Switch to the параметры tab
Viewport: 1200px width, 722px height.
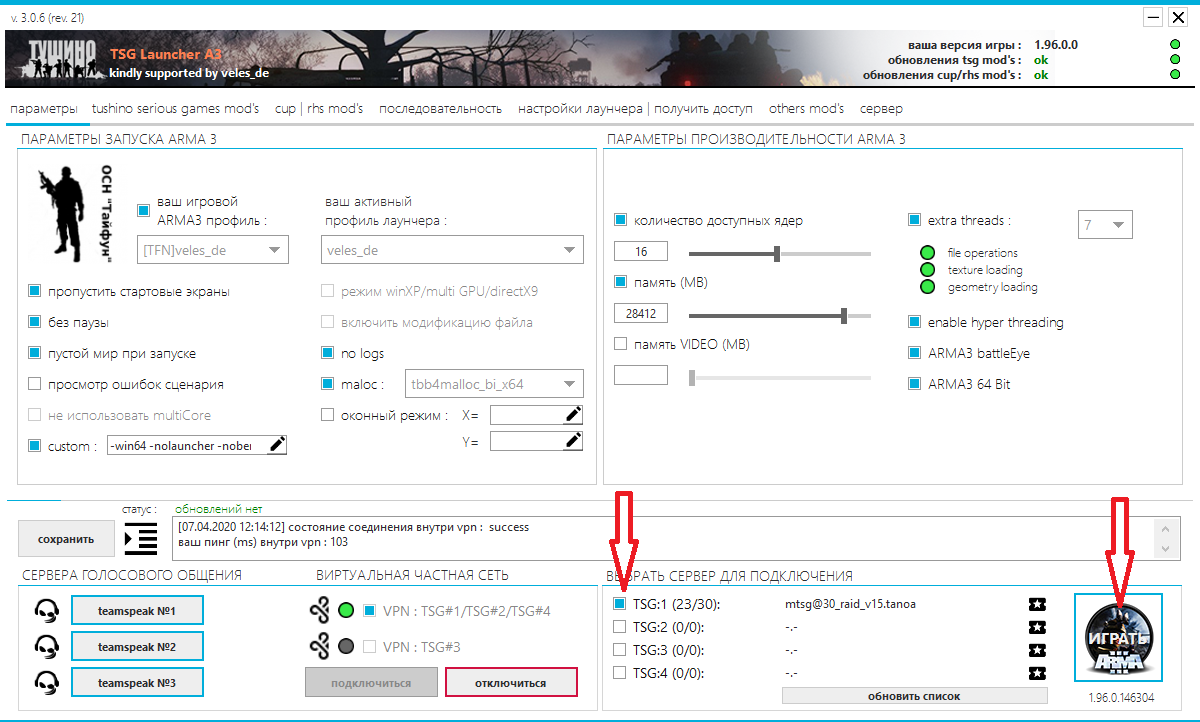pos(42,108)
